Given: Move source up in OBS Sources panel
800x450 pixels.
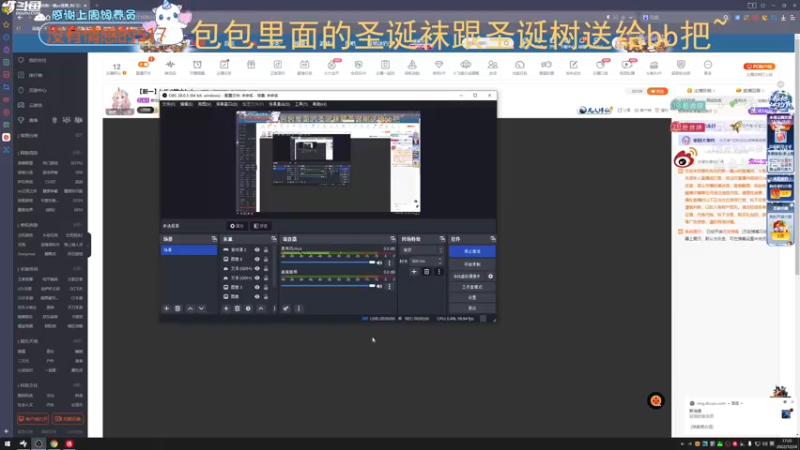Looking at the screenshot, I should click(261, 308).
